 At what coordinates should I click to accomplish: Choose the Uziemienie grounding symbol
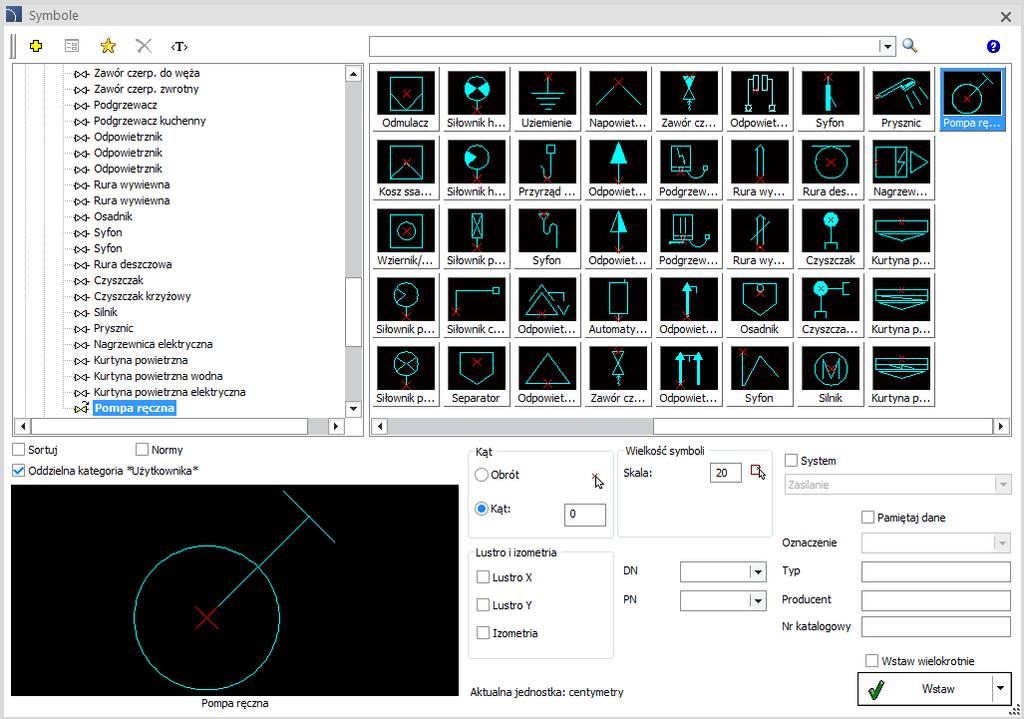tap(547, 99)
